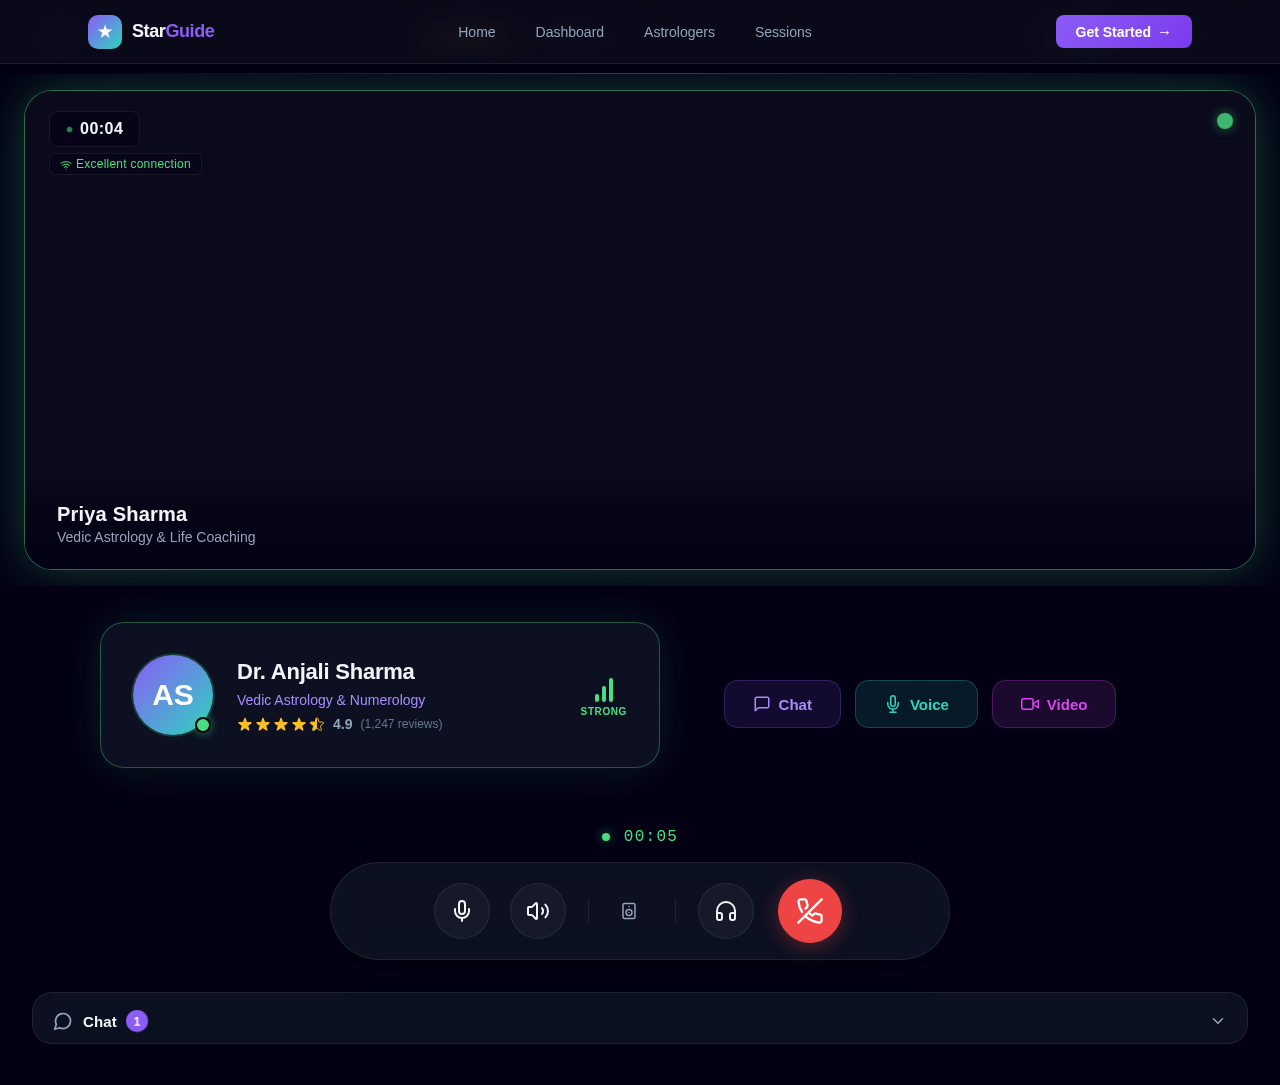Mute the microphone in call controls
The image size is (1280, 1085).
point(462,911)
